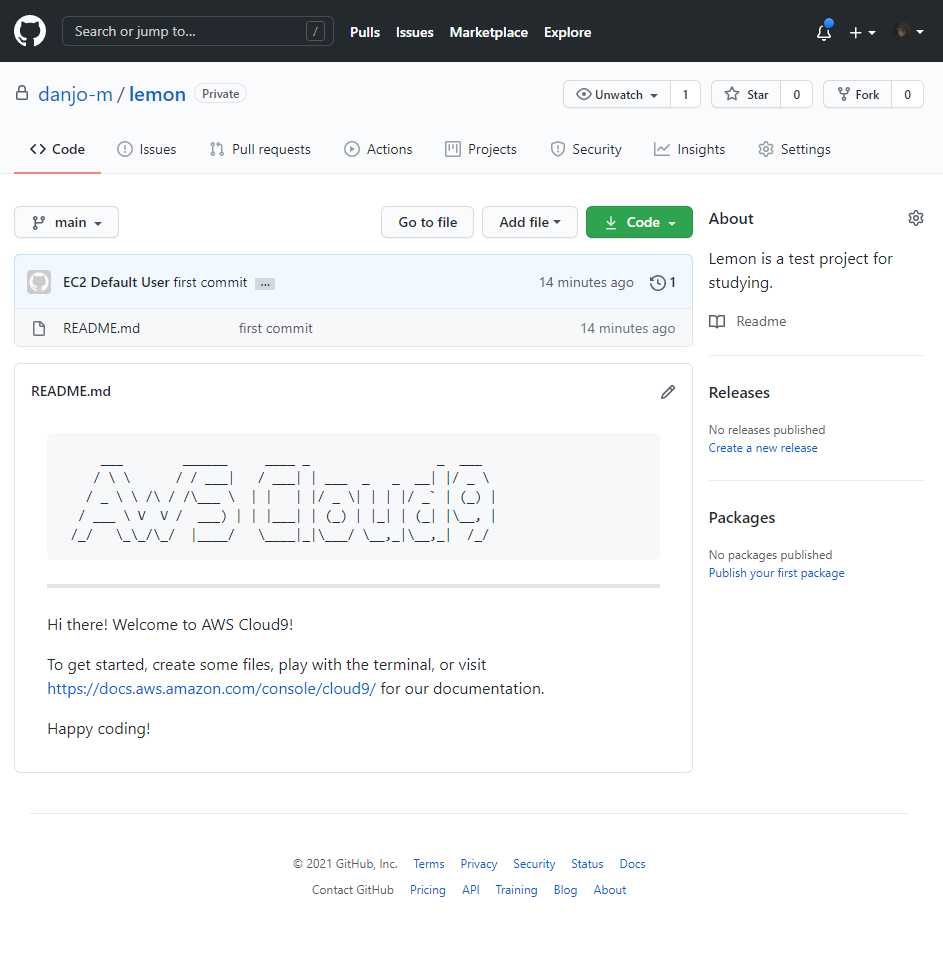This screenshot has height=954, width=943.
Task: Open footer Contact GitHub link
Action: [x=353, y=890]
